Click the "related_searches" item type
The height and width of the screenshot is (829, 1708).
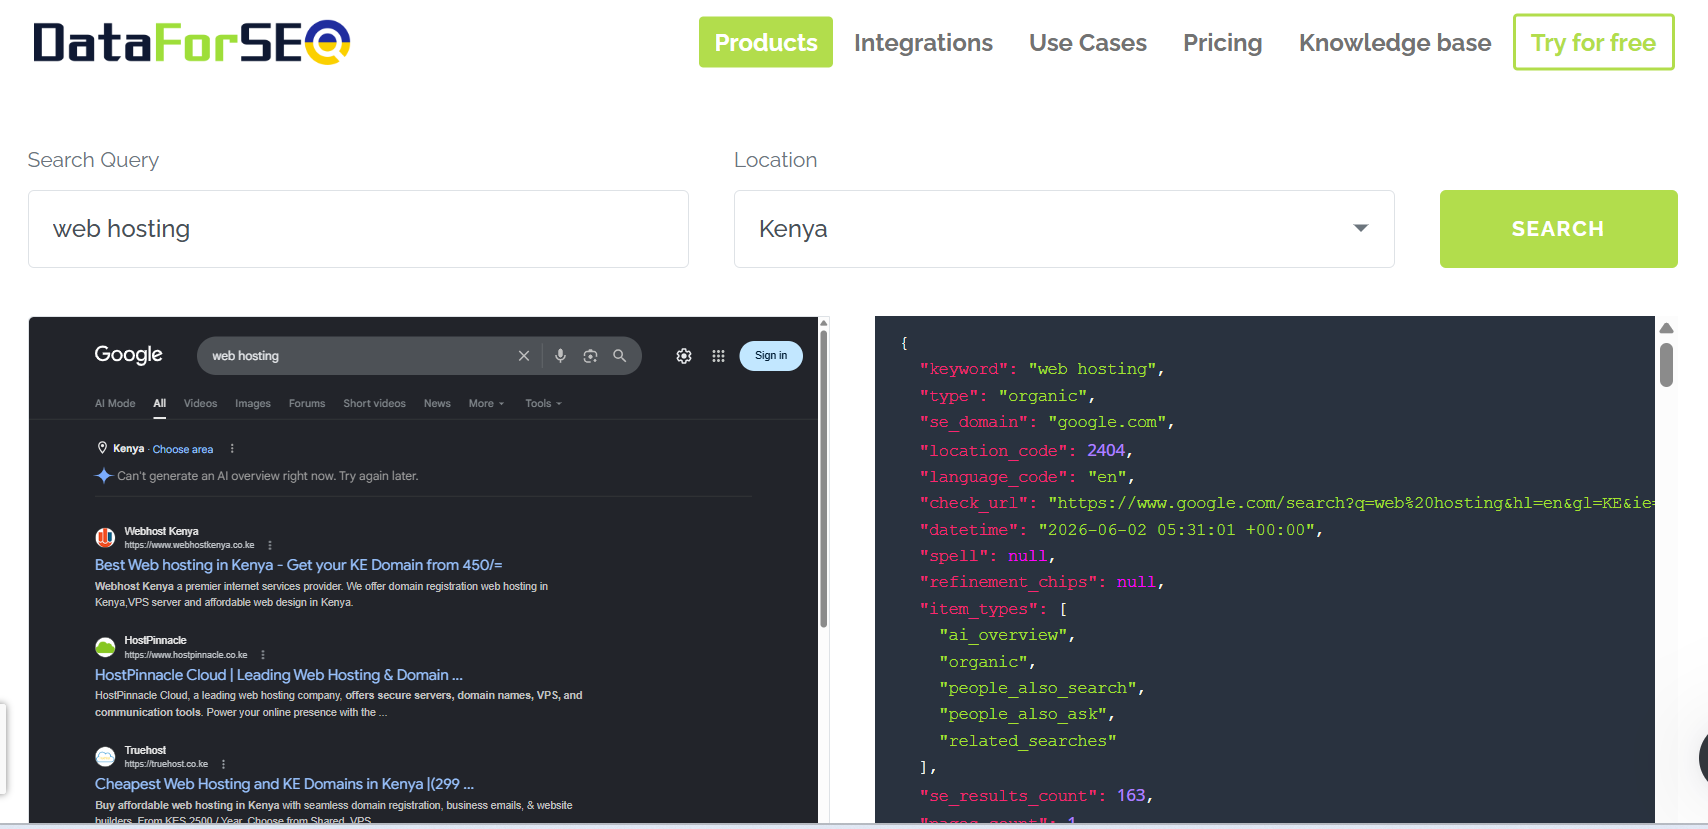tap(1027, 741)
